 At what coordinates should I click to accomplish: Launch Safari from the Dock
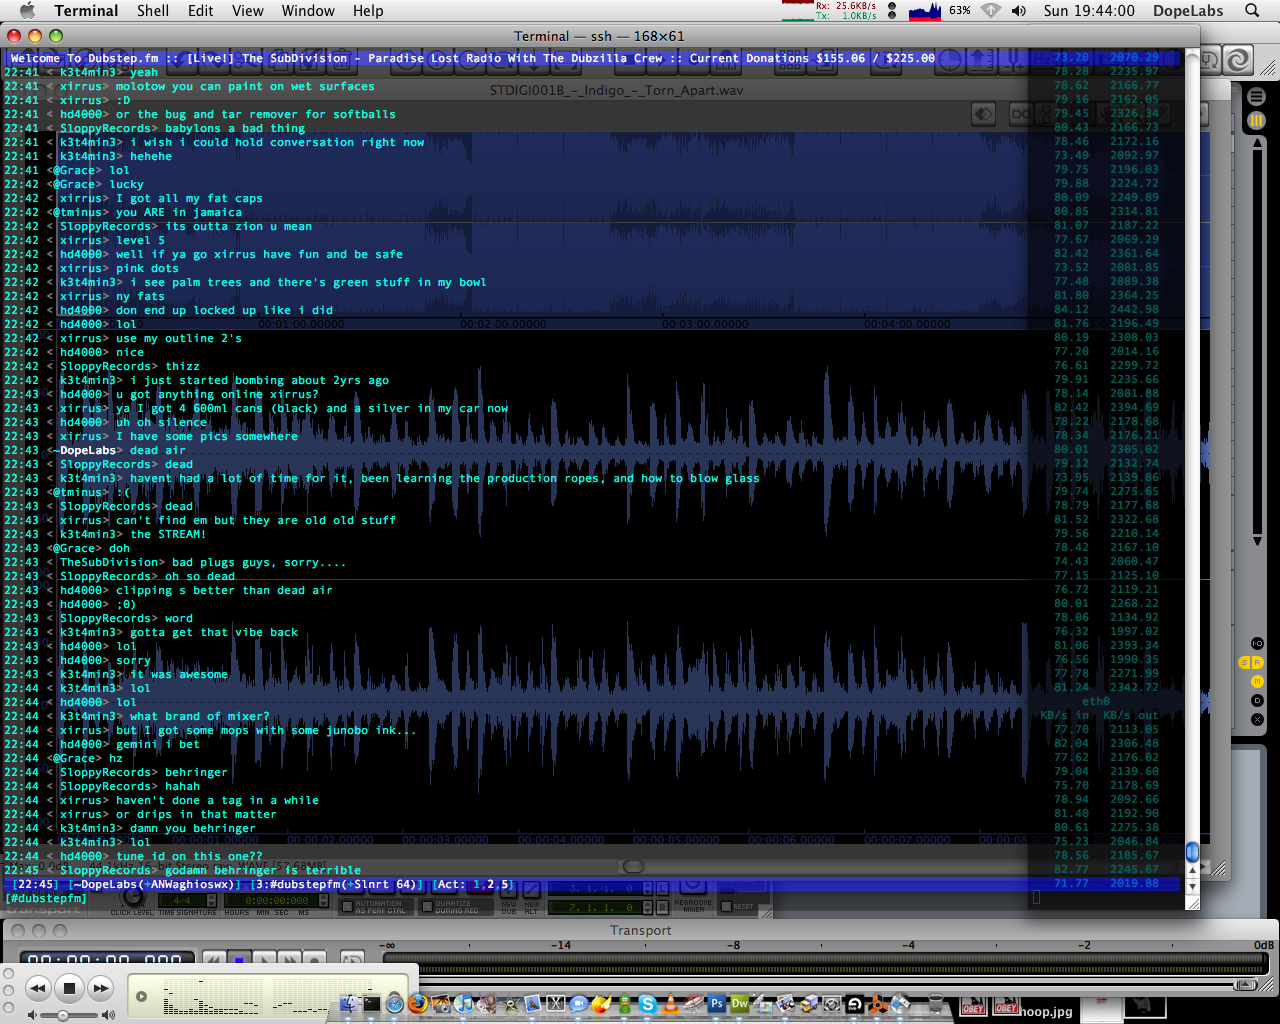pos(395,1002)
